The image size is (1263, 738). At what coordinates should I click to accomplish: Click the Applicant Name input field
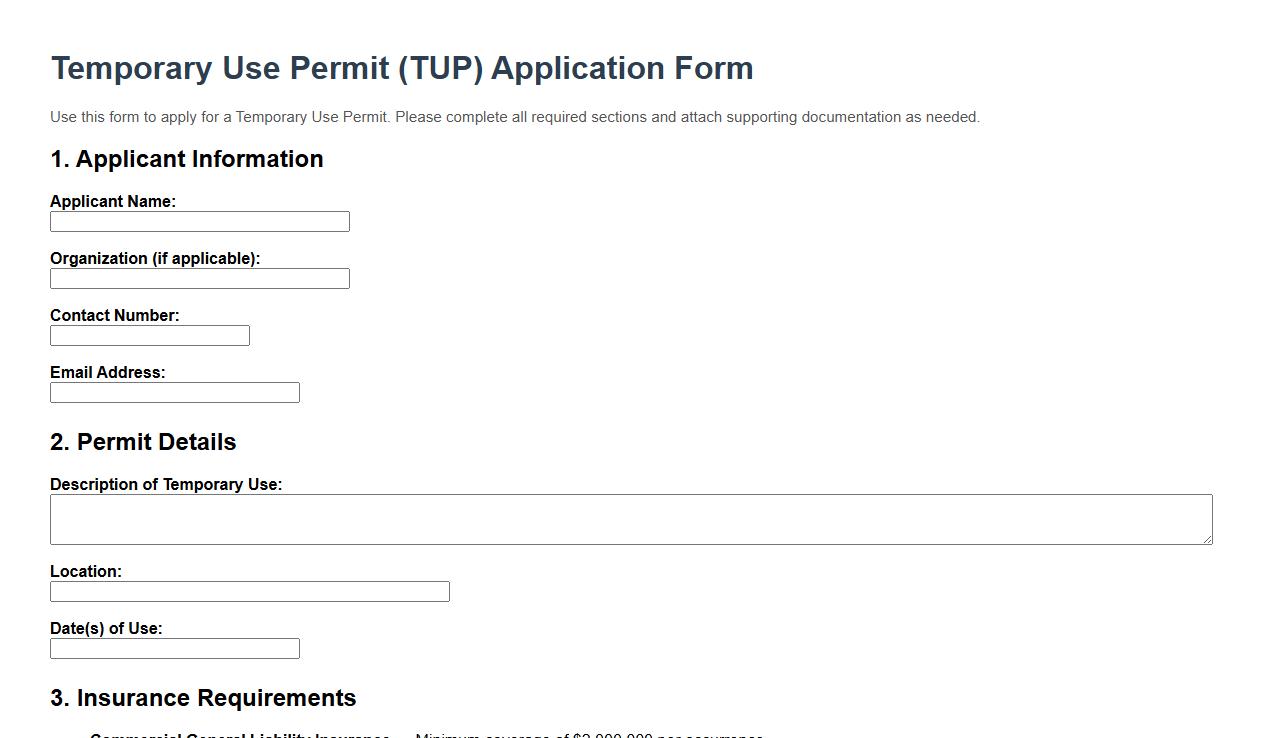[199, 221]
